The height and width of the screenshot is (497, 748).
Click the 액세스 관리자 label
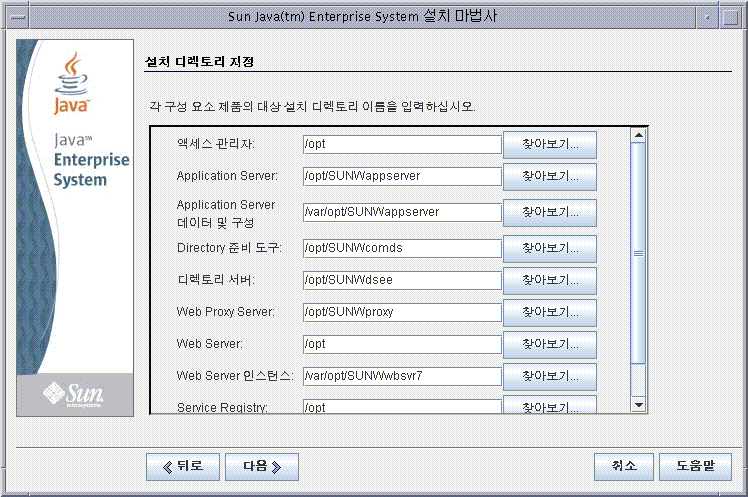tap(216, 144)
